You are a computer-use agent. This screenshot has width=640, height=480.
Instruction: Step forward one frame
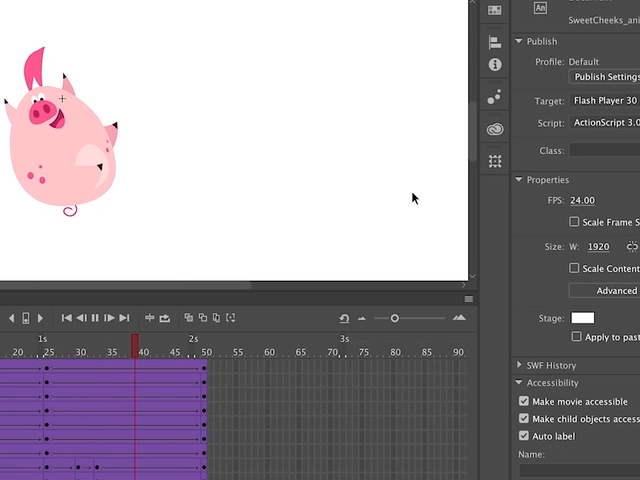109,318
